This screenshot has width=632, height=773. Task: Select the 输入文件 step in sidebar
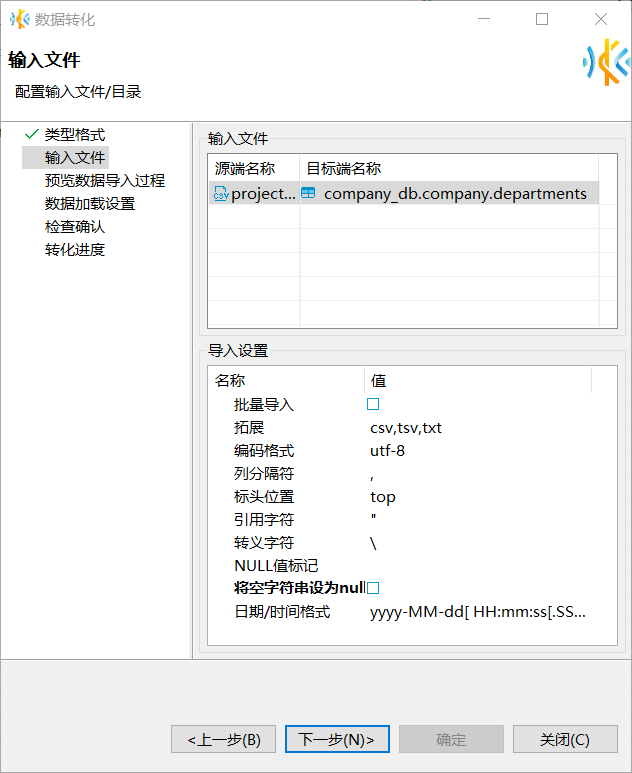pyautogui.click(x=75, y=157)
